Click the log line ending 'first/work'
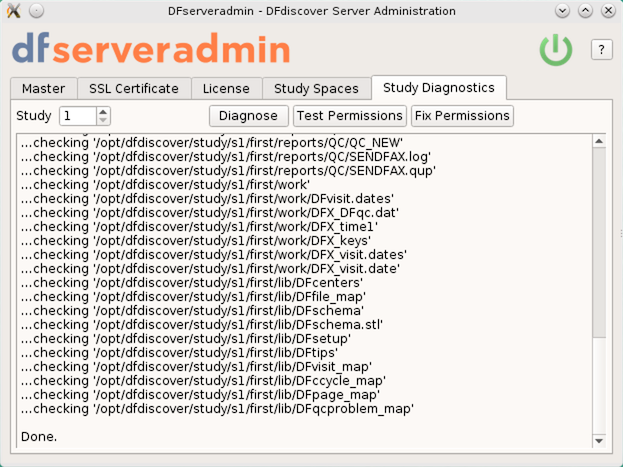Screen dimensions: 623x467 [165, 185]
